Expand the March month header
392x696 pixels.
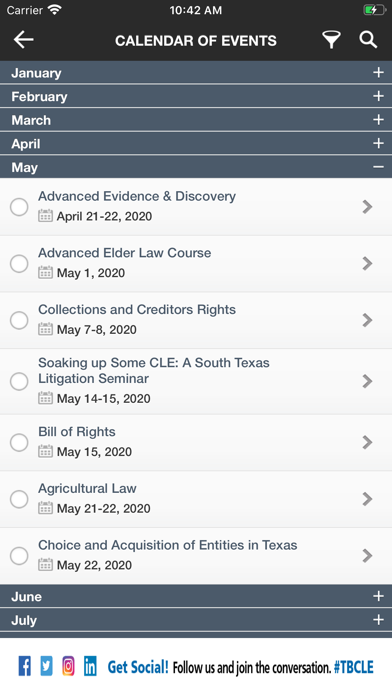pyautogui.click(x=196, y=120)
